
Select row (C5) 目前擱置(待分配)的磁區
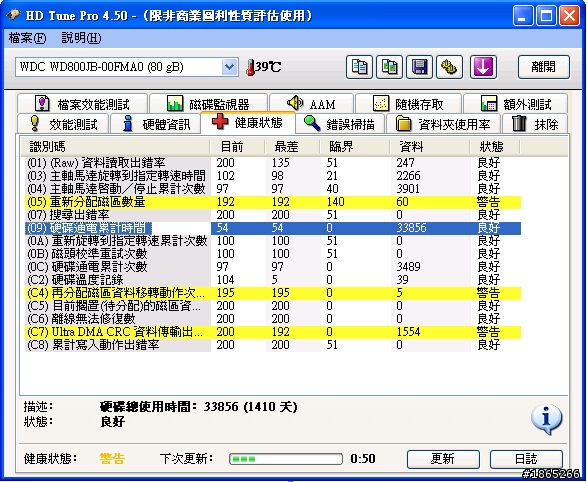click(x=273, y=306)
